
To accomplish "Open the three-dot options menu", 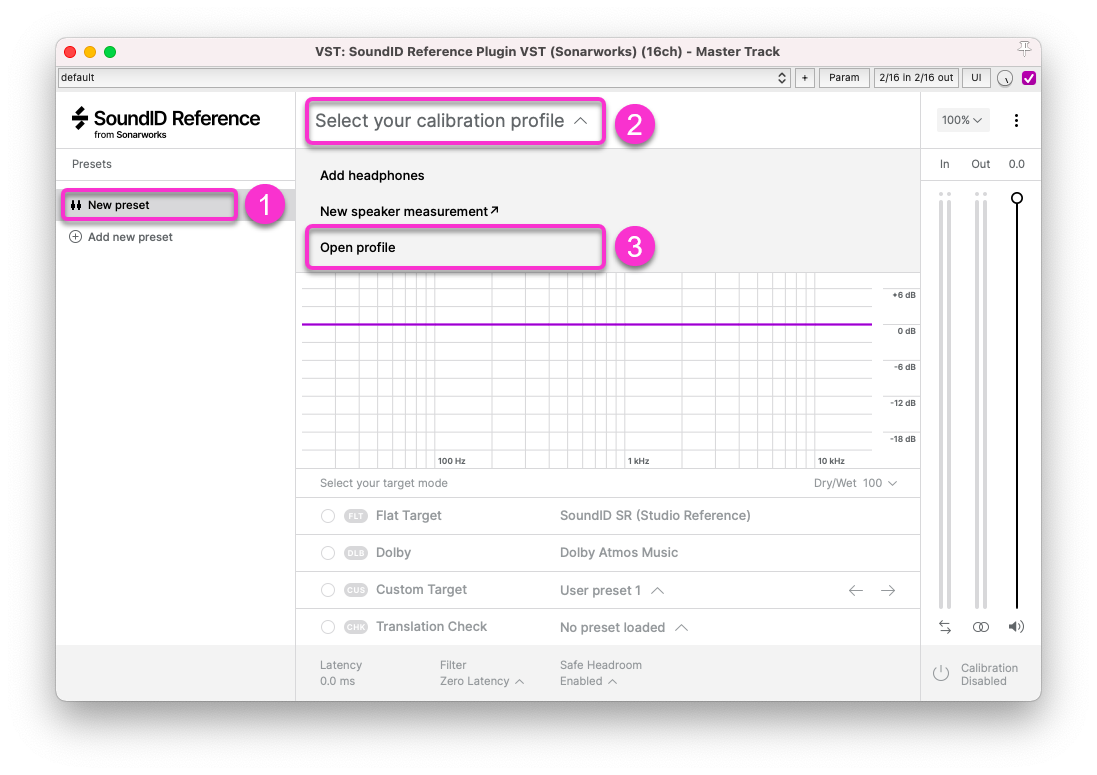I will point(1016,120).
